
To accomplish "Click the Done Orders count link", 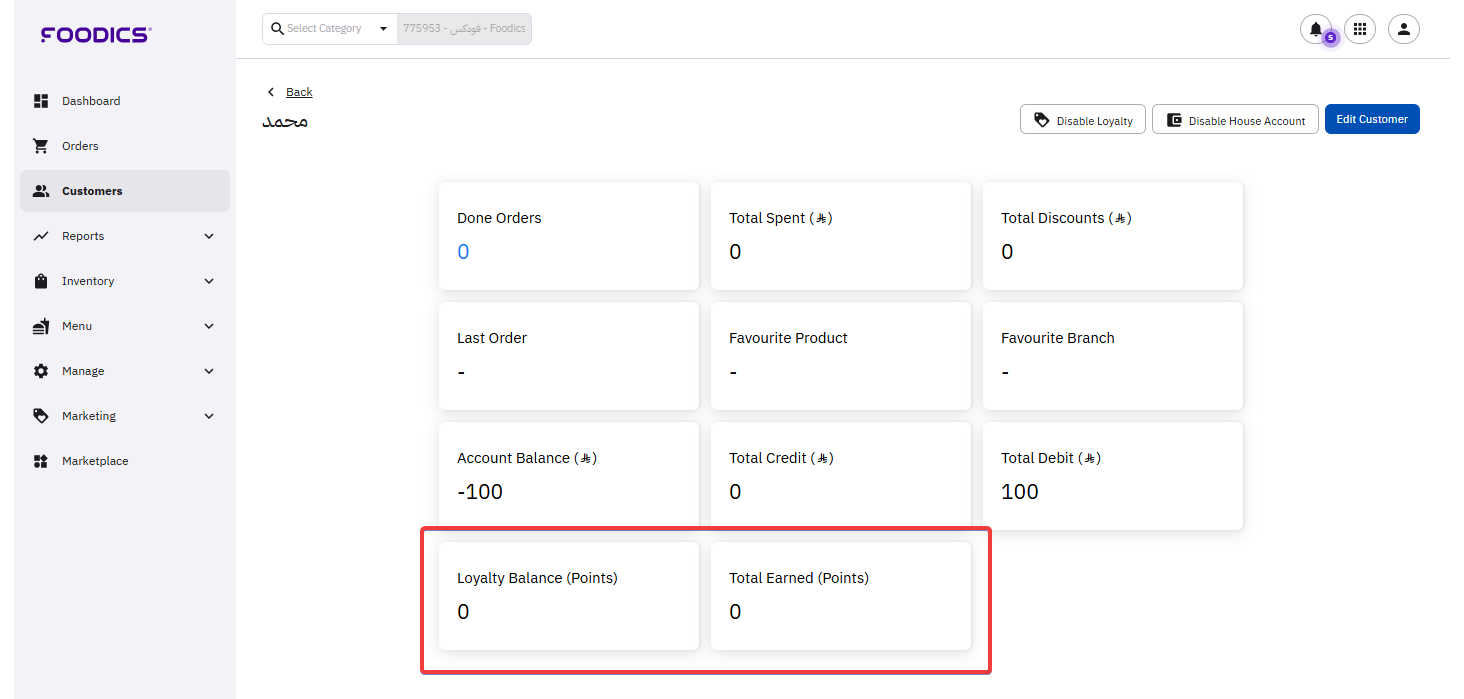I will tap(463, 252).
